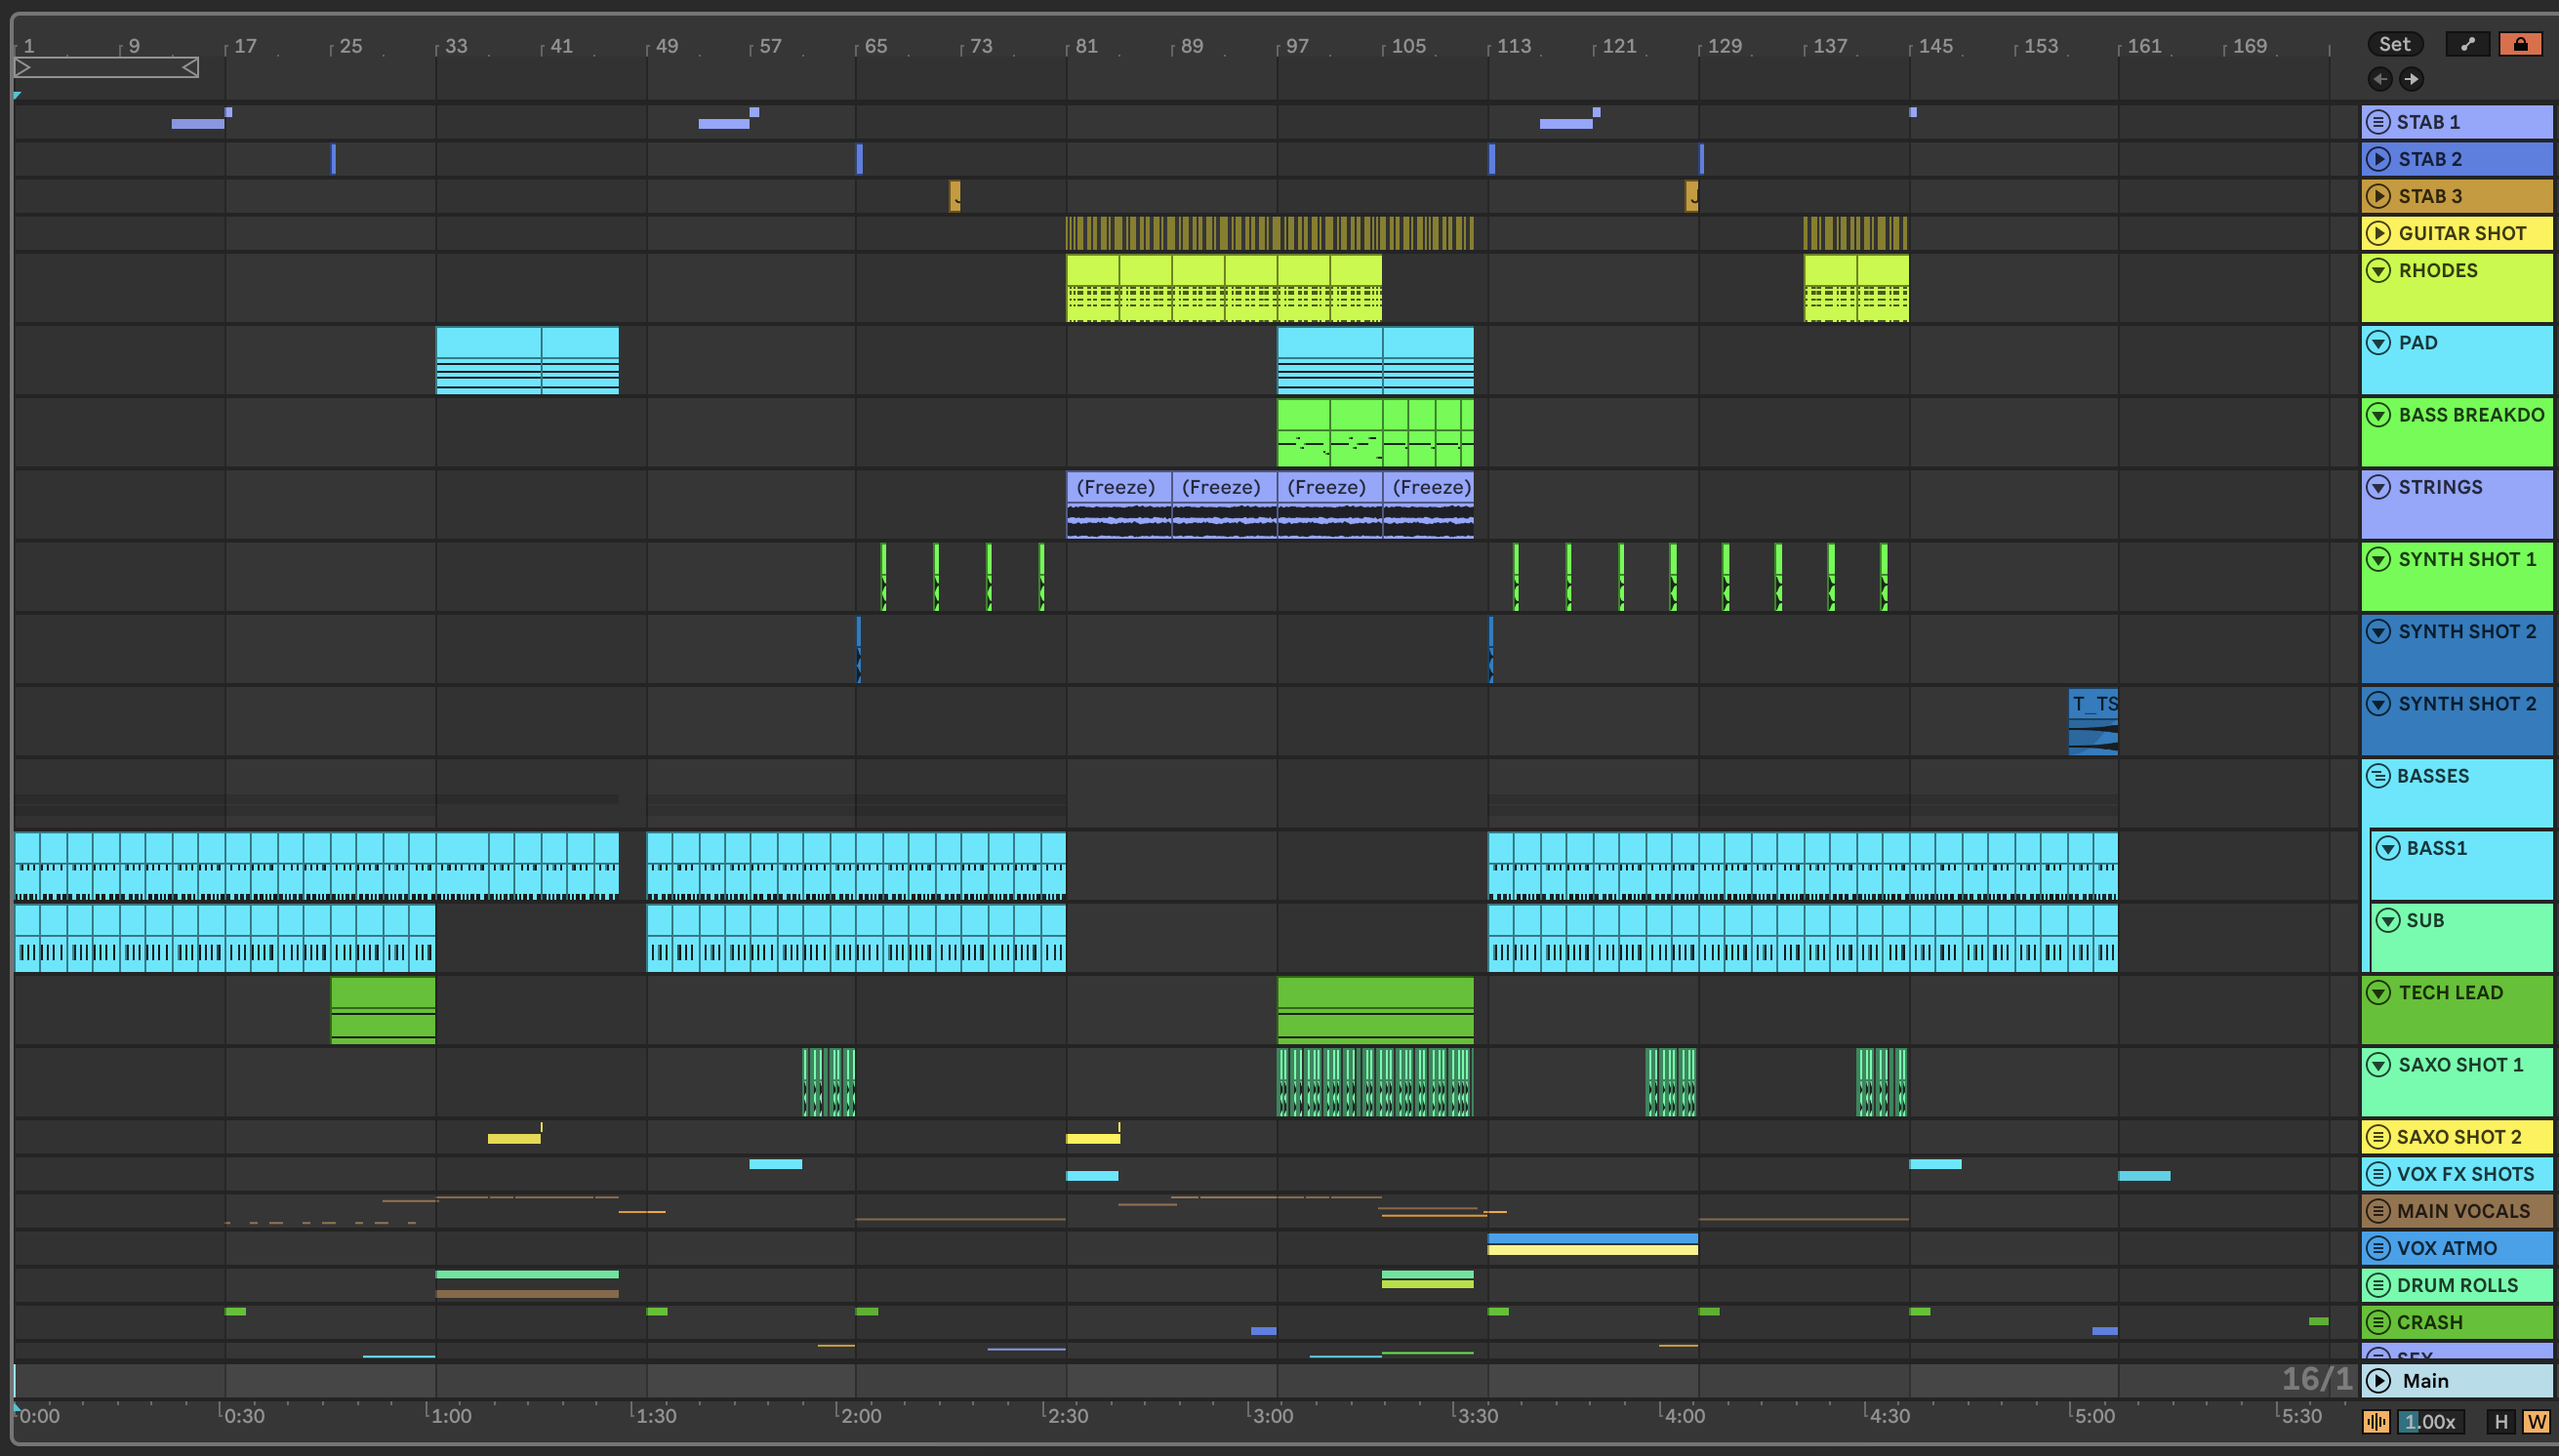Toggle automation mode with the line-node icon
The width and height of the screenshot is (2559, 1456).
pos(2467,44)
